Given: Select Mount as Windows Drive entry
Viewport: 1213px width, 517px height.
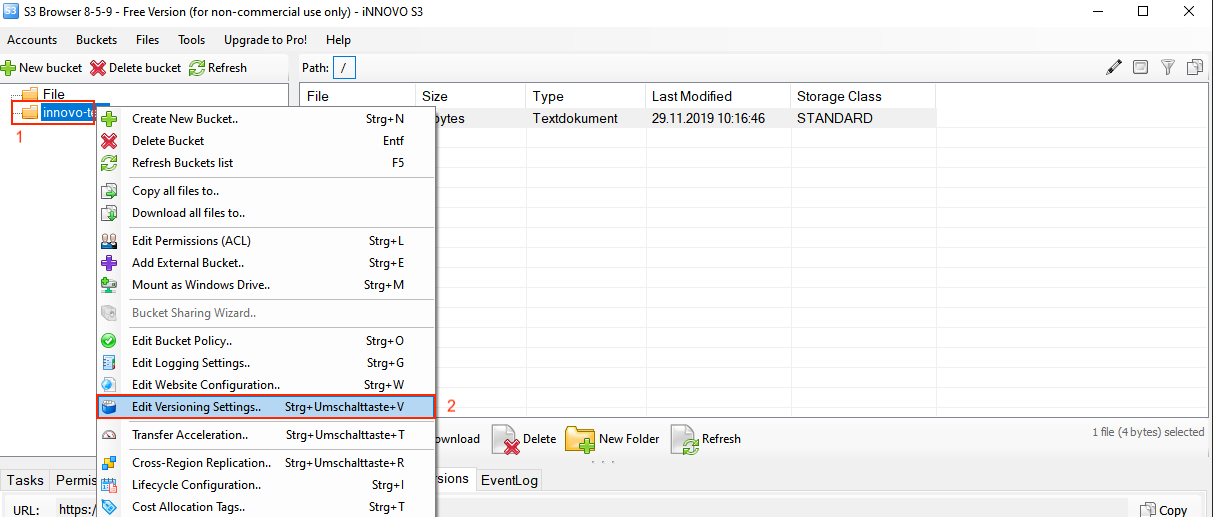Looking at the screenshot, I should tap(266, 285).
